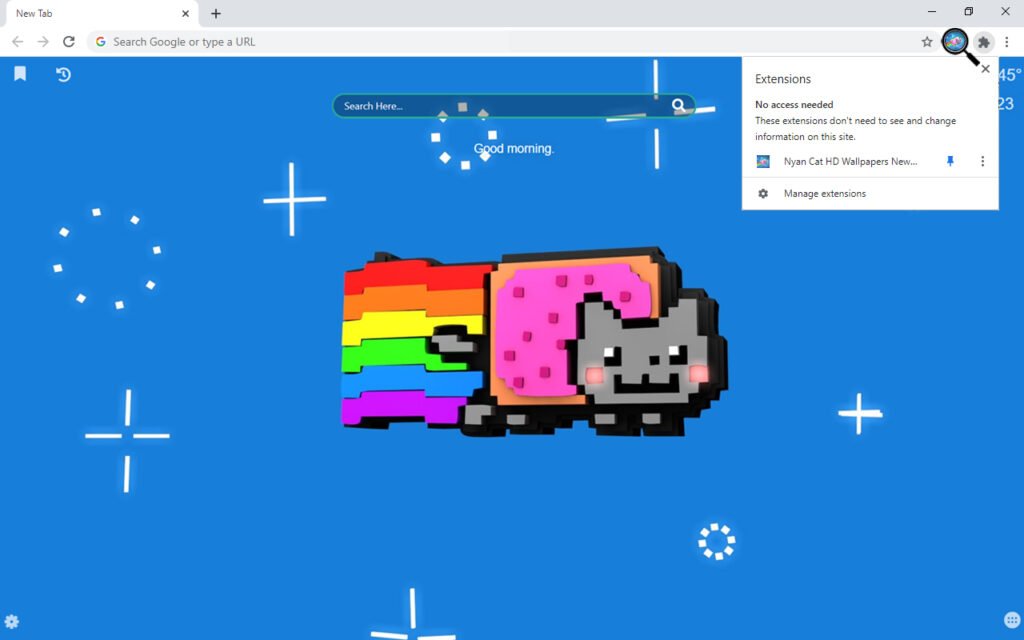Screen dimensions: 1024x640
Task: Select the Nyan Cat HD Wallpapers entry
Action: tap(849, 162)
